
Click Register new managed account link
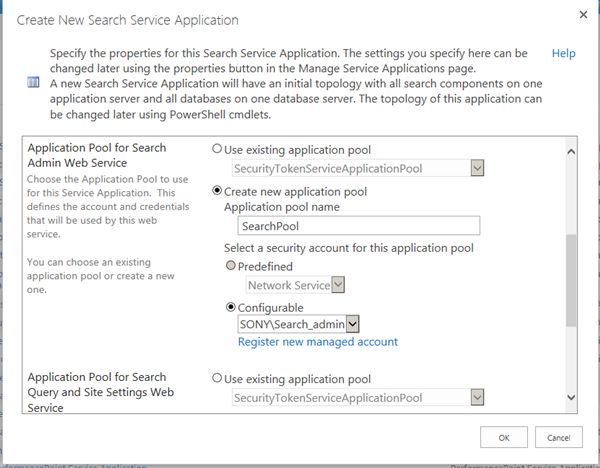(318, 342)
